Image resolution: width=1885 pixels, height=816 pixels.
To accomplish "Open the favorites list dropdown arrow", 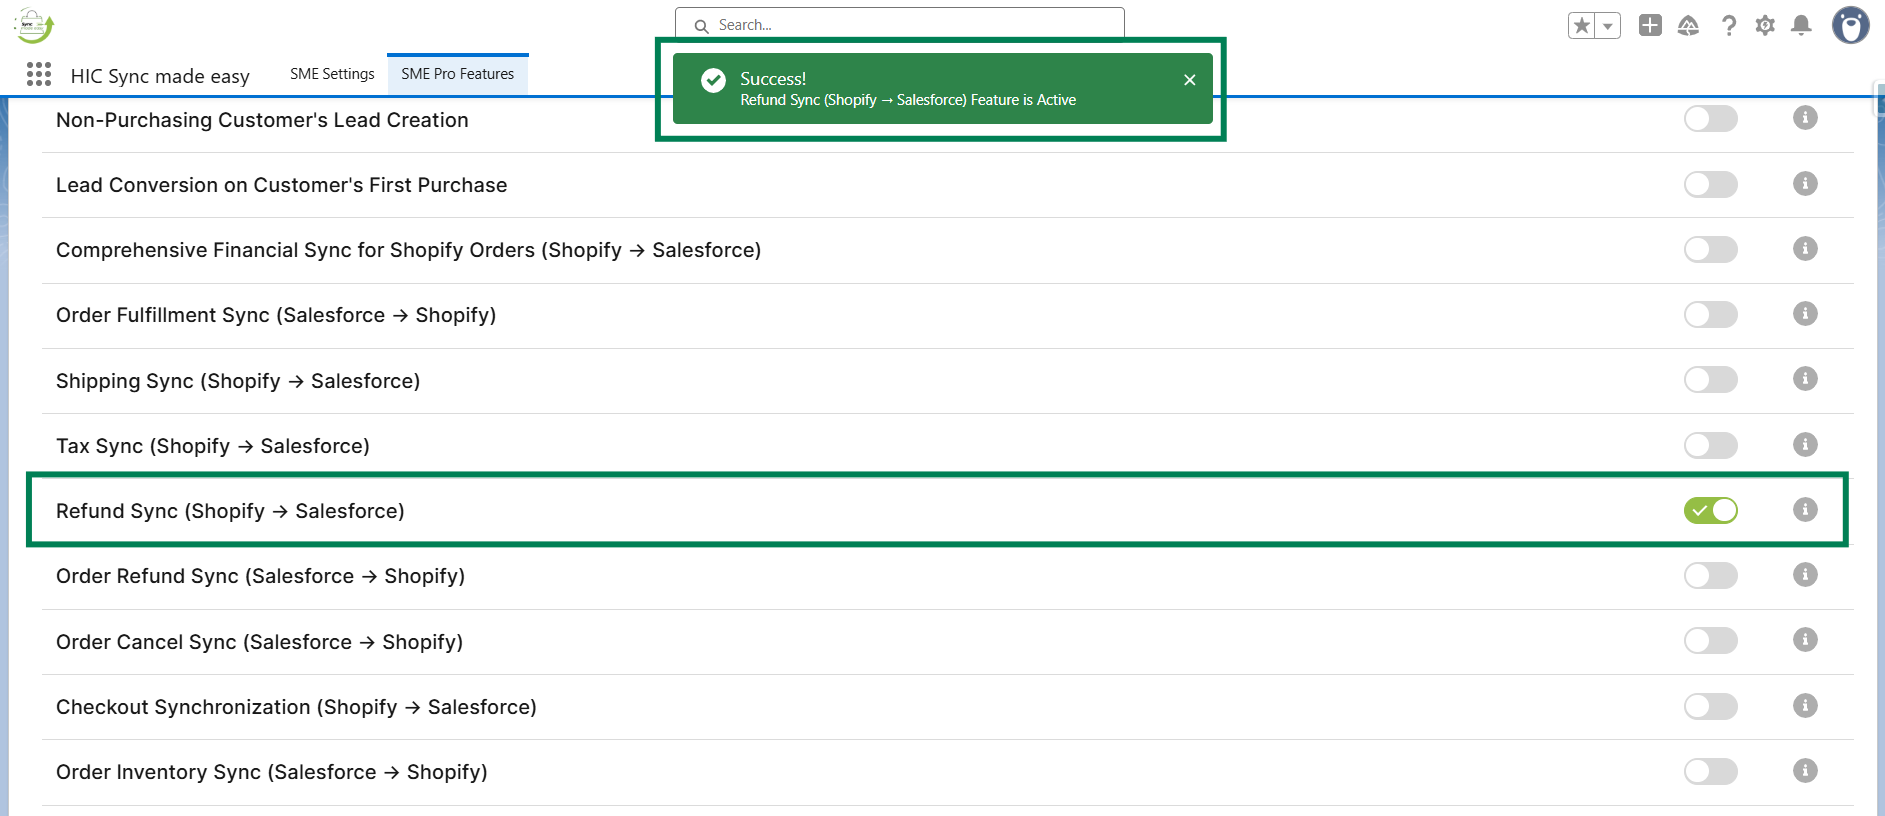I will point(1607,26).
